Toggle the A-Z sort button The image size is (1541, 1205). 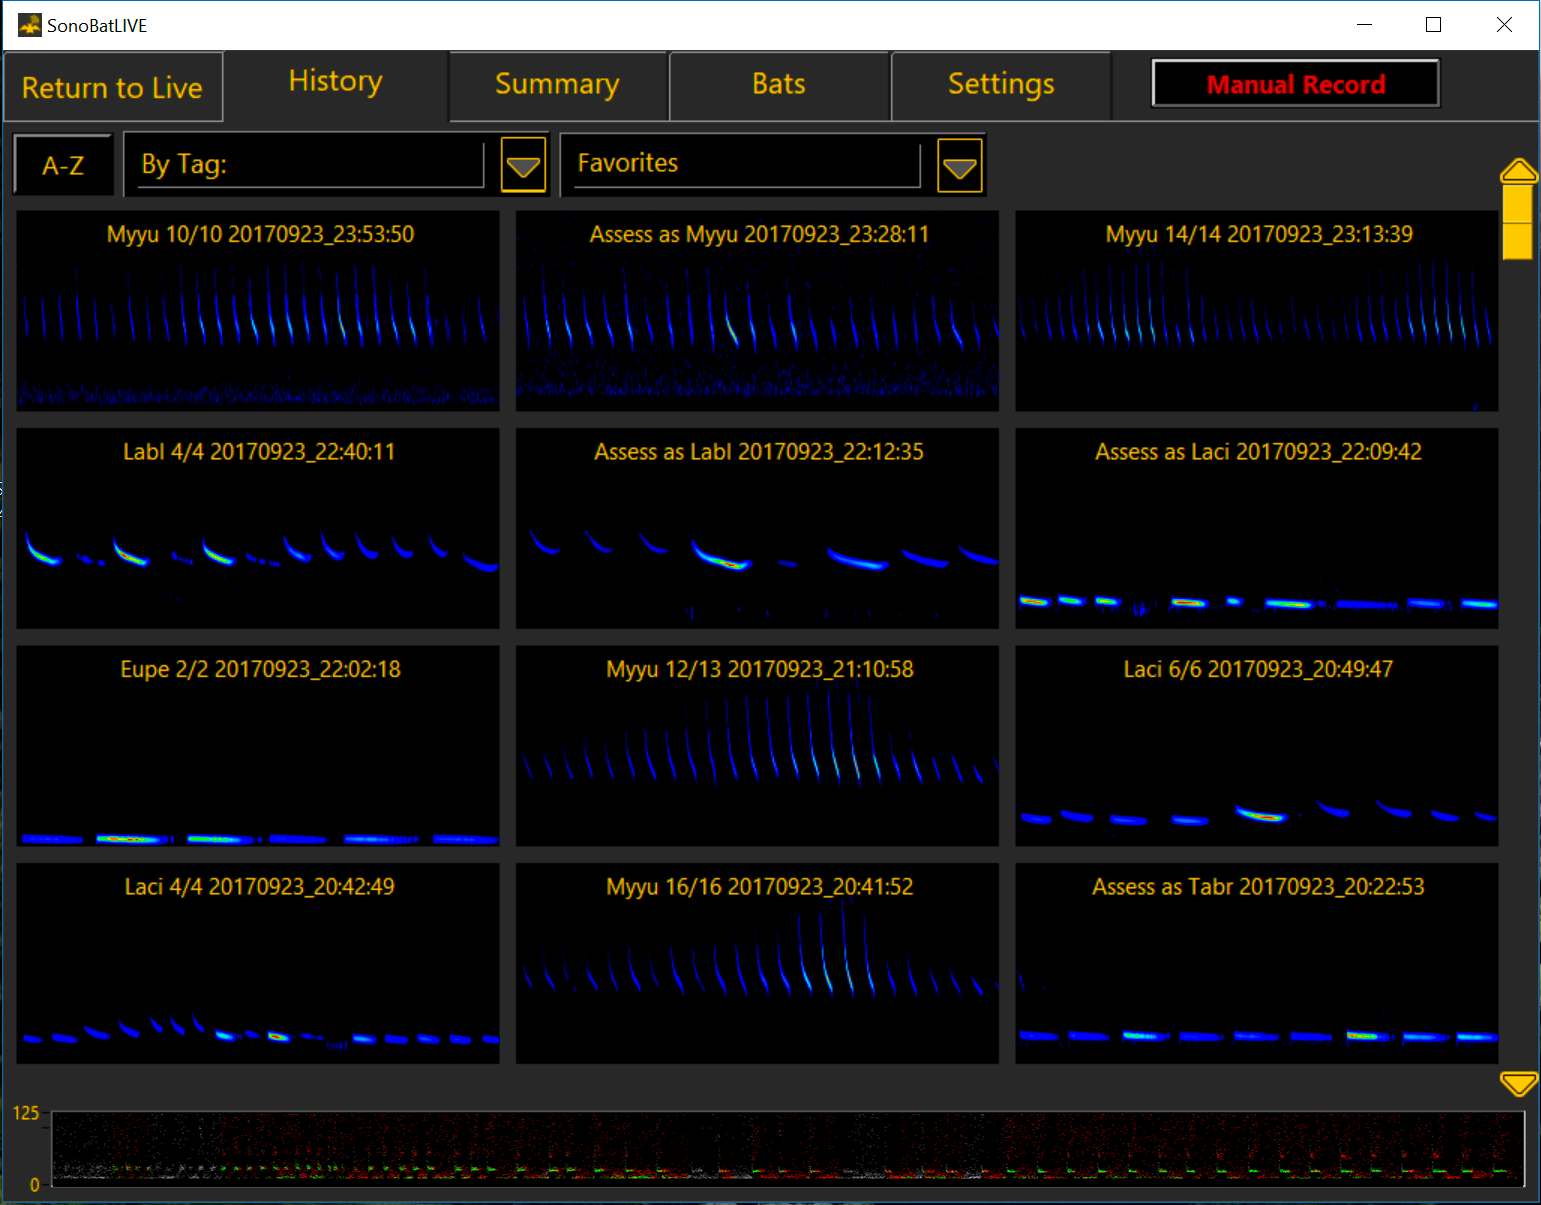(63, 165)
